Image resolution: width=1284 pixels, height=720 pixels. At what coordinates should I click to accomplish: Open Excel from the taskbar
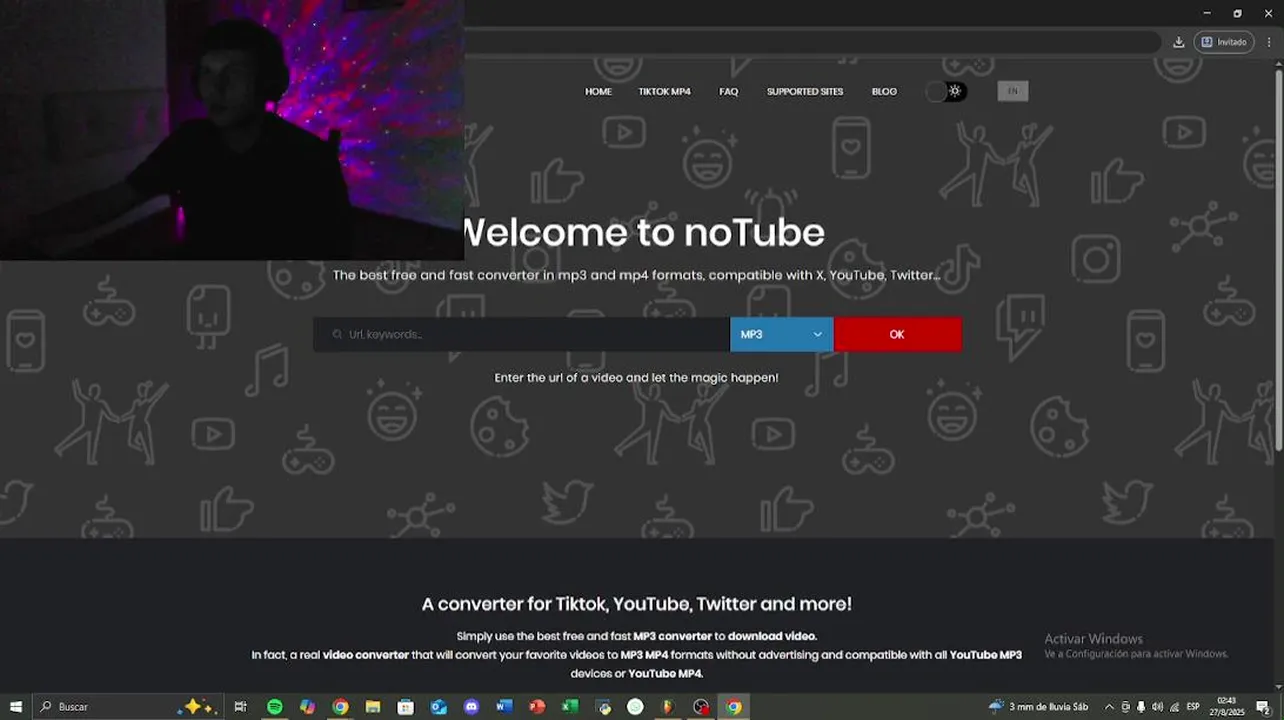(x=570, y=707)
